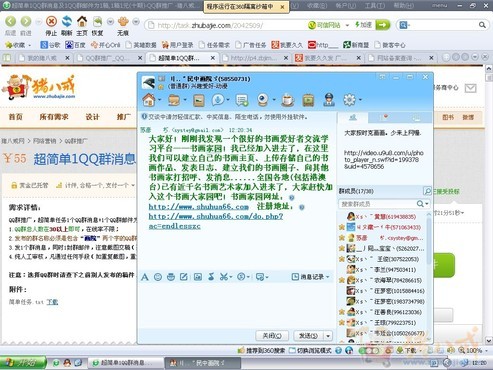Click the member search magnifier icon beside 群成员

pyautogui.click(x=427, y=191)
